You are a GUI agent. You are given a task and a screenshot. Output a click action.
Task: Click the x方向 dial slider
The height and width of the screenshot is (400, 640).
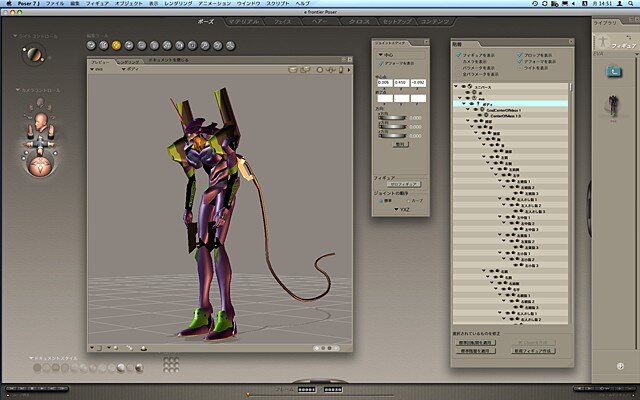392,118
